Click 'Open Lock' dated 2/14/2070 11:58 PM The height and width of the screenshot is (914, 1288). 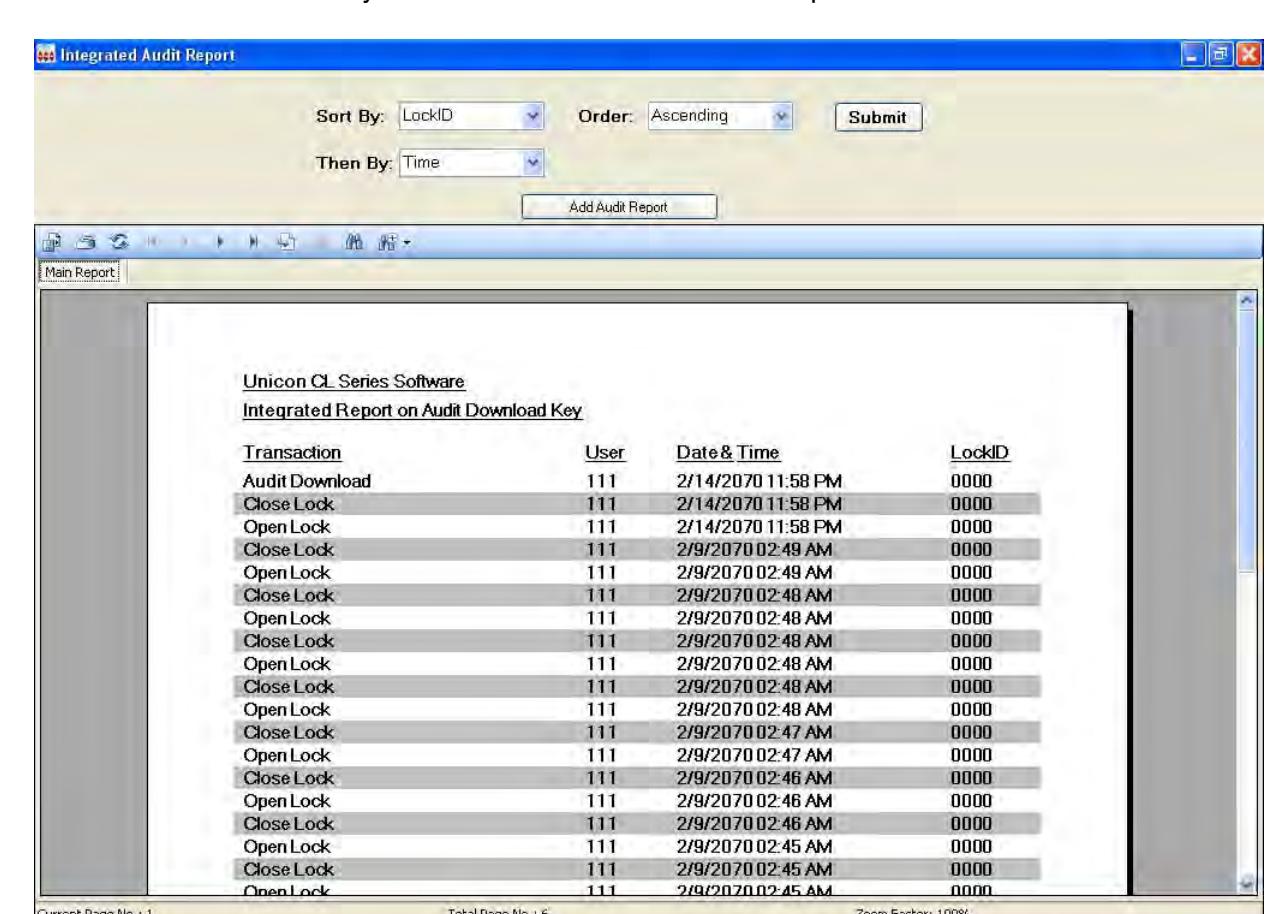[287, 527]
